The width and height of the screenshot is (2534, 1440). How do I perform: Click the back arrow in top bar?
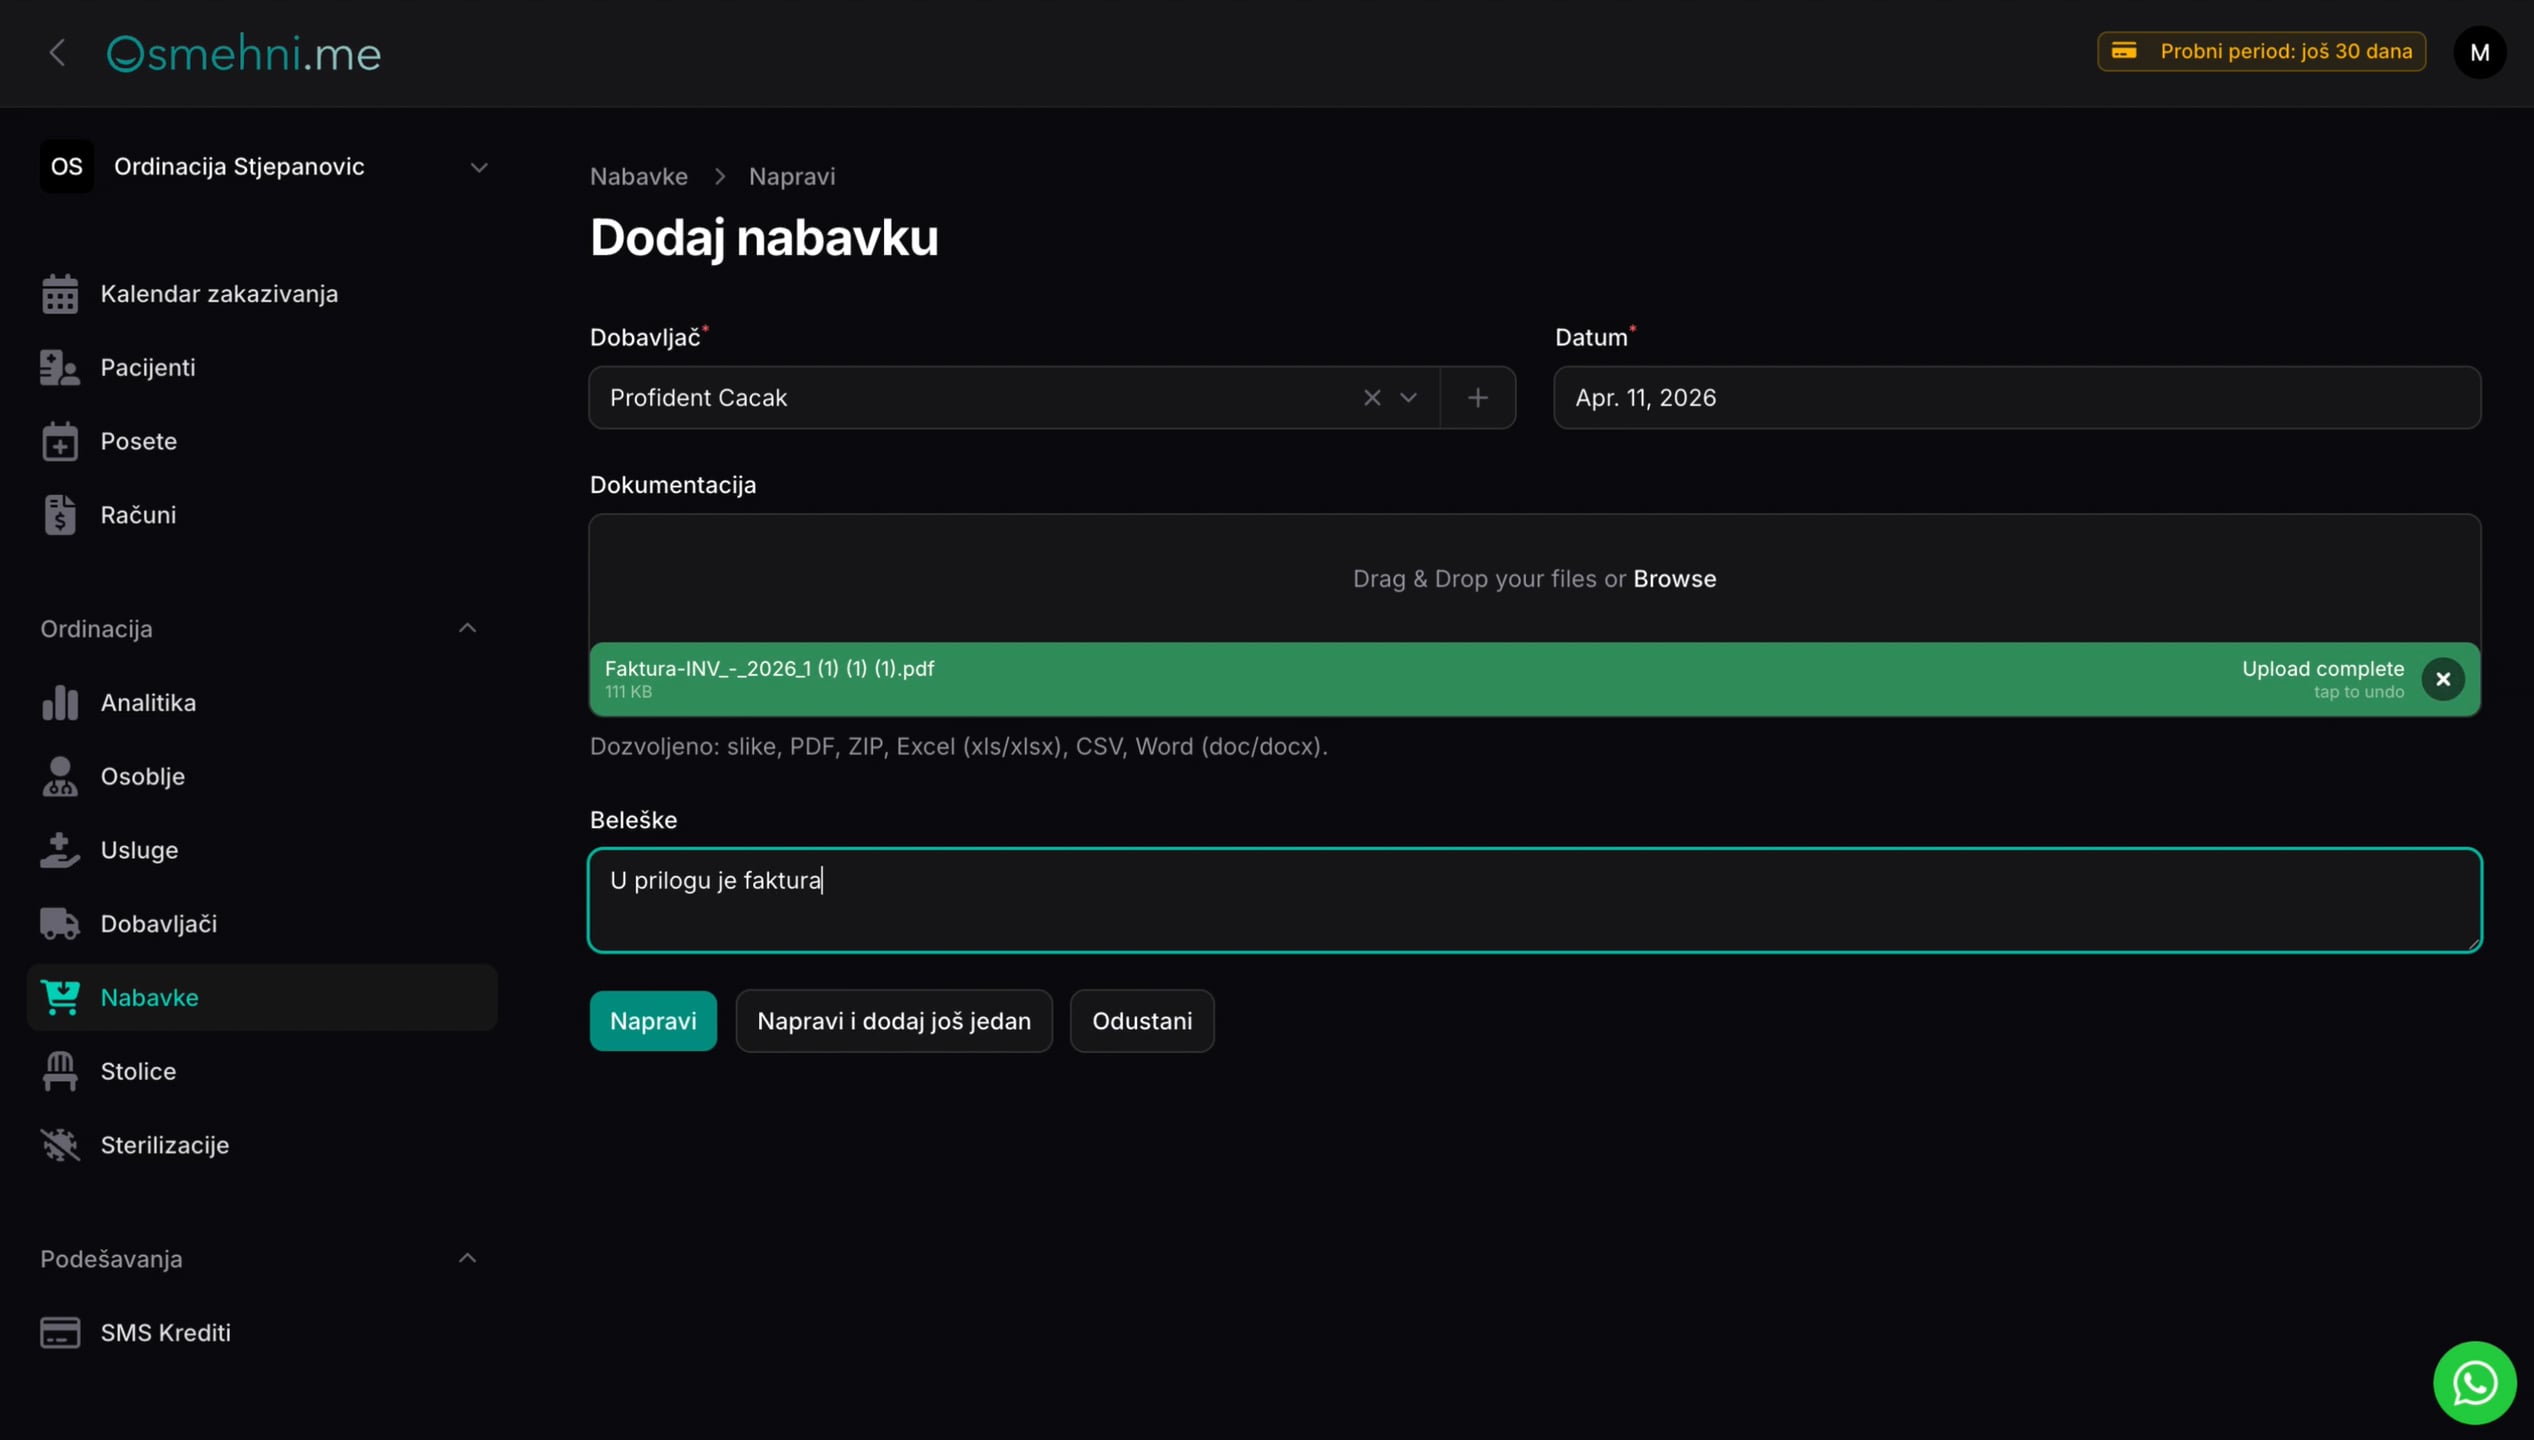pyautogui.click(x=57, y=52)
